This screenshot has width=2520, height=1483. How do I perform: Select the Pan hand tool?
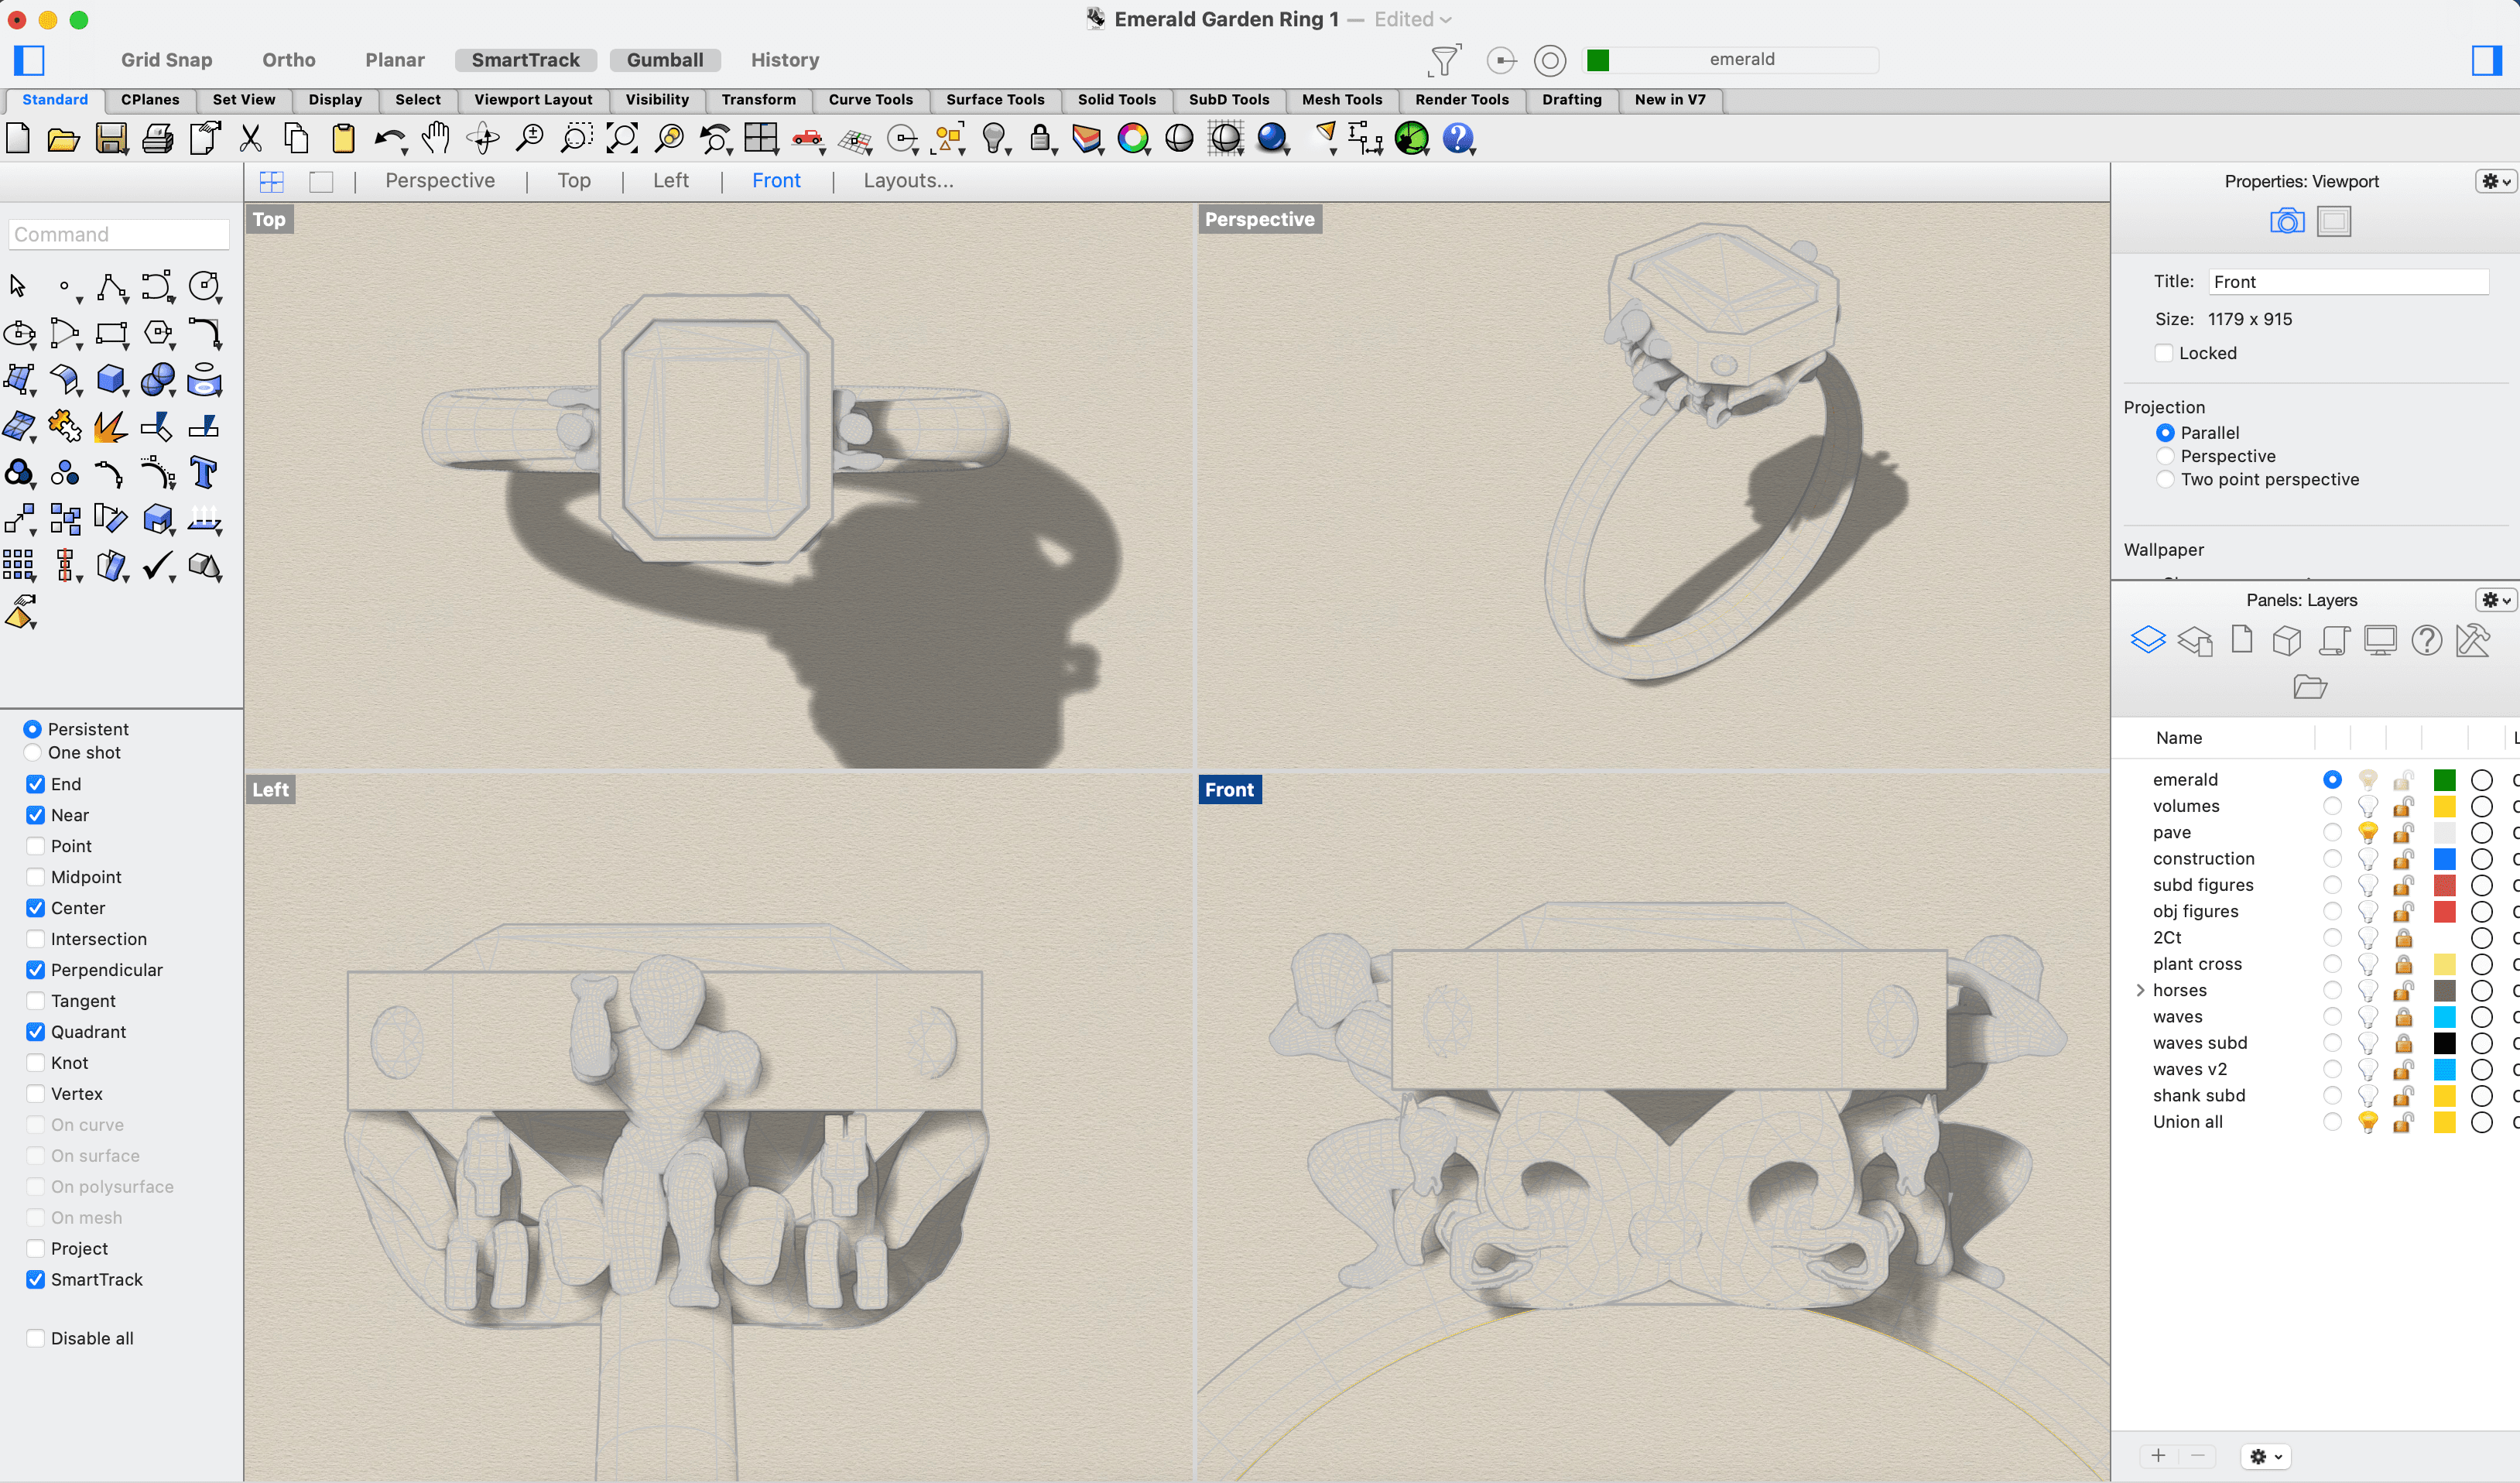[x=435, y=138]
